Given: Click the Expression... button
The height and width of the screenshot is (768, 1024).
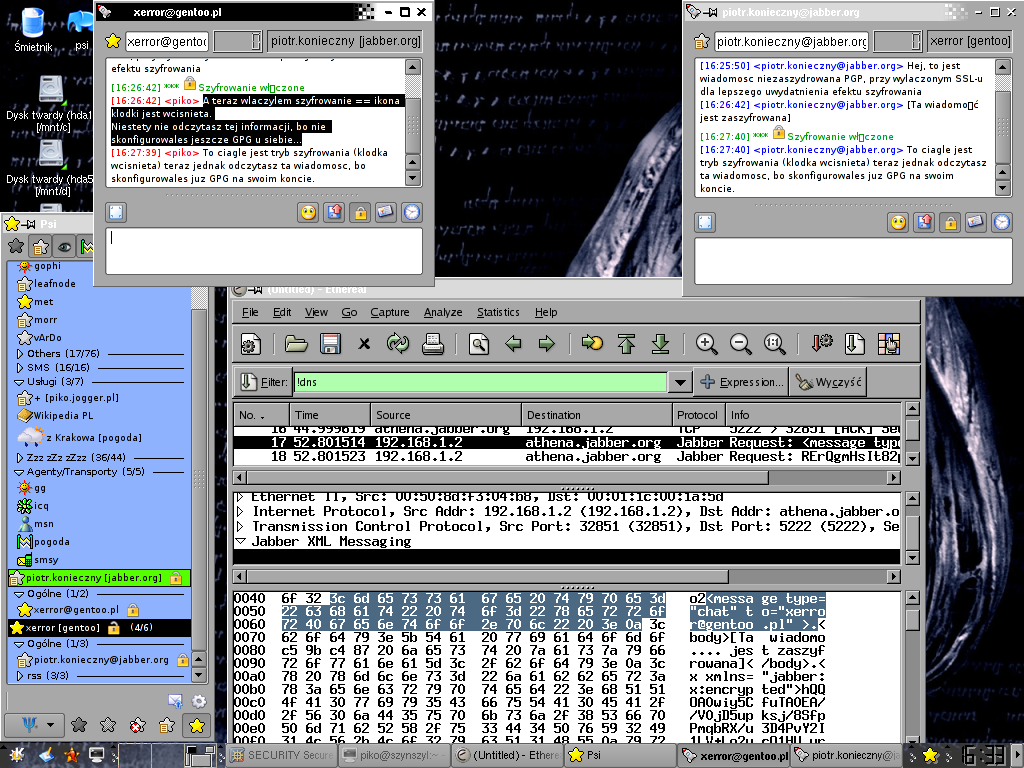Looking at the screenshot, I should pos(741,382).
